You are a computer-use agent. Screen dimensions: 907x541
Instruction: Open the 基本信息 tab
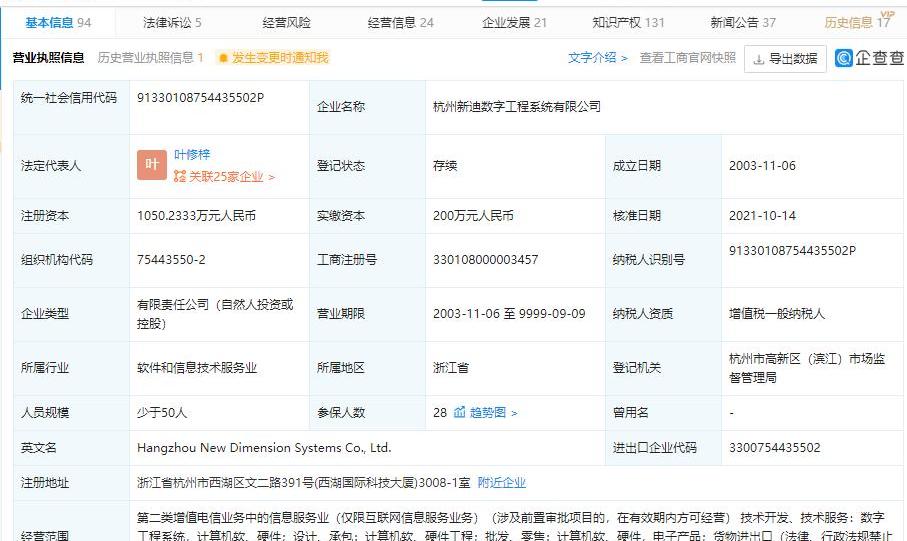(58, 23)
